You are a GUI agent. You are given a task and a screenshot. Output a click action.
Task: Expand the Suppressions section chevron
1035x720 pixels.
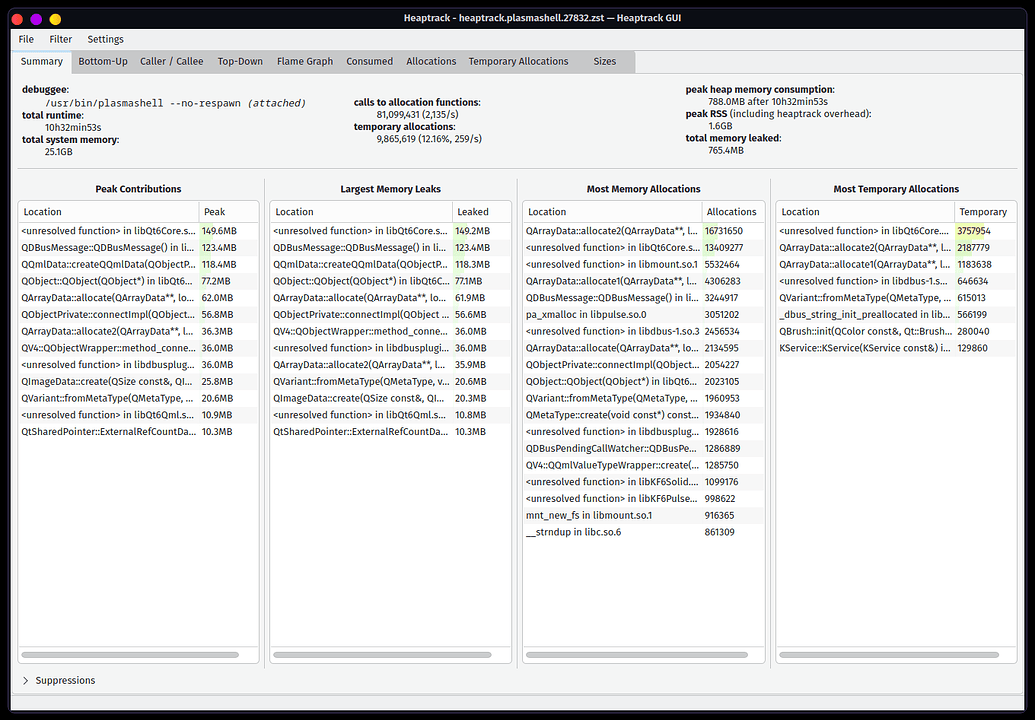point(25,680)
